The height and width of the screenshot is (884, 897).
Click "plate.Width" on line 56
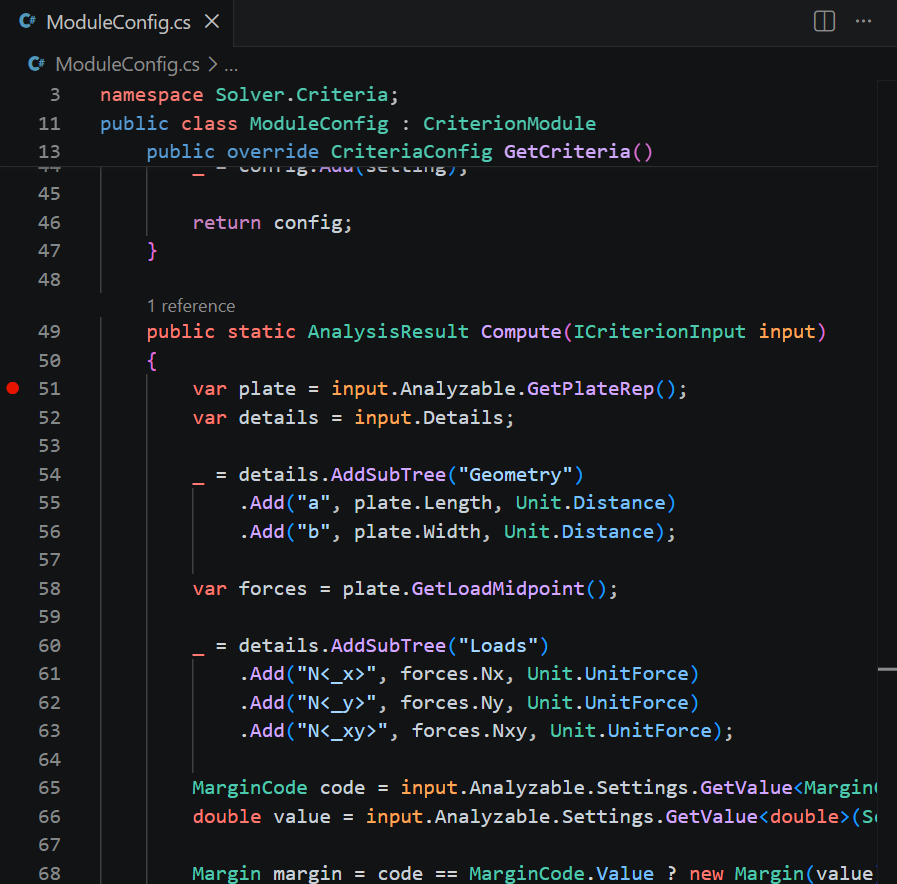point(417,532)
